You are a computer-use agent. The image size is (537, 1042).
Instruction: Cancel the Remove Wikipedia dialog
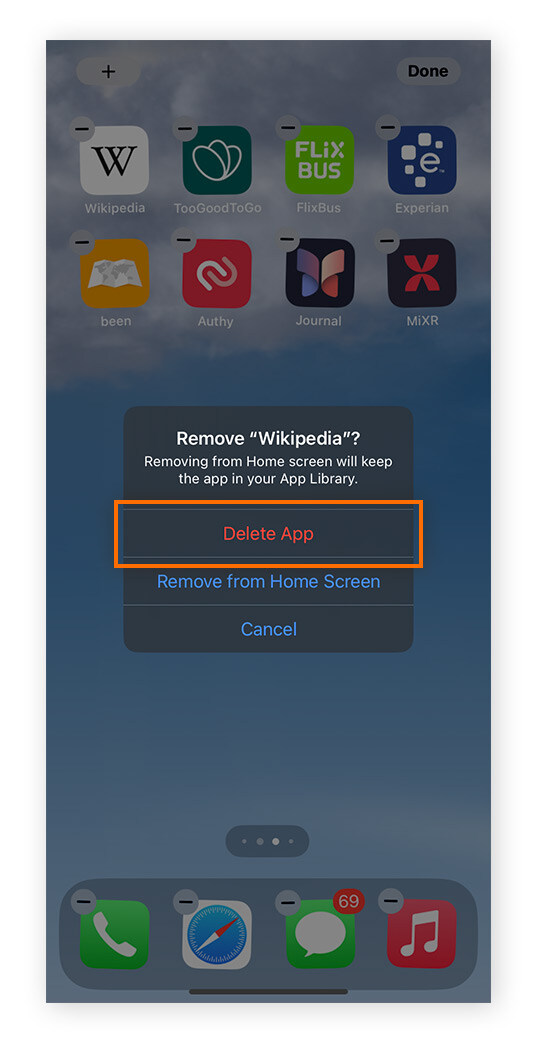268,629
